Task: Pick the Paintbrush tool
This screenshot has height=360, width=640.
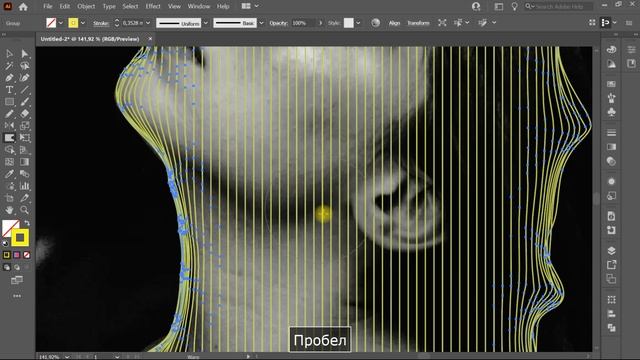Action: (x=24, y=102)
